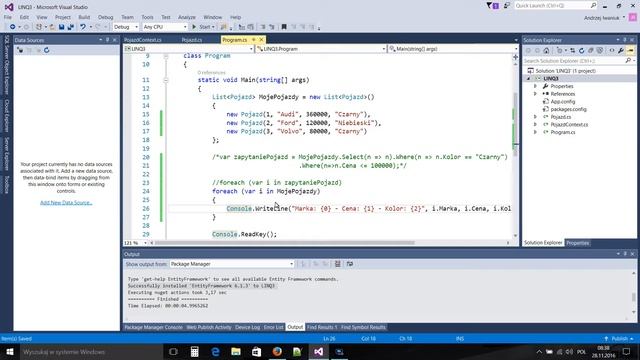This screenshot has width=640, height=360.
Task: Click the Start debugging button
Action: 202,27
